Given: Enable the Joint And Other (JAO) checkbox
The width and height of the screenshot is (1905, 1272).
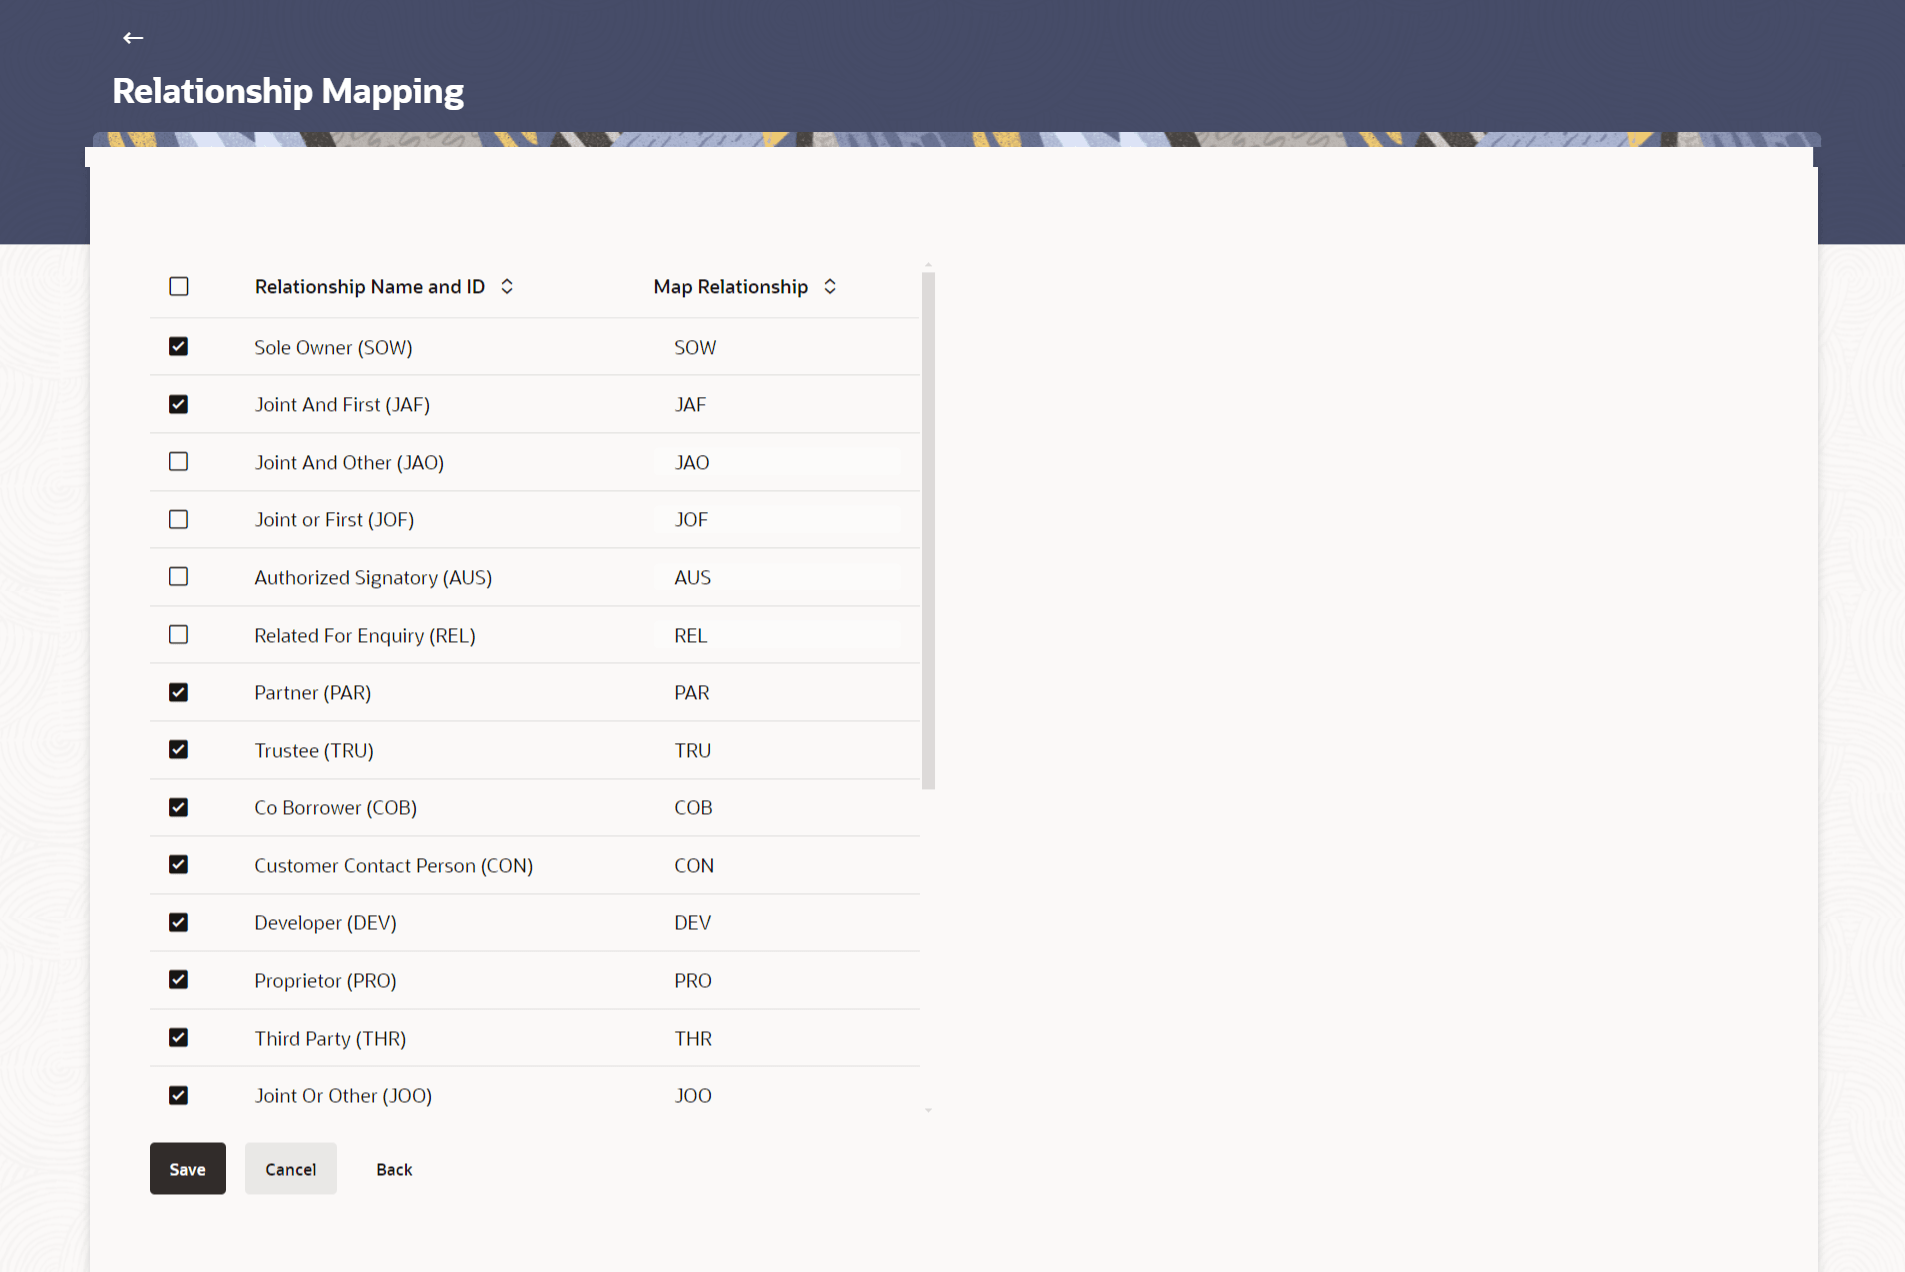Looking at the screenshot, I should click(x=178, y=461).
